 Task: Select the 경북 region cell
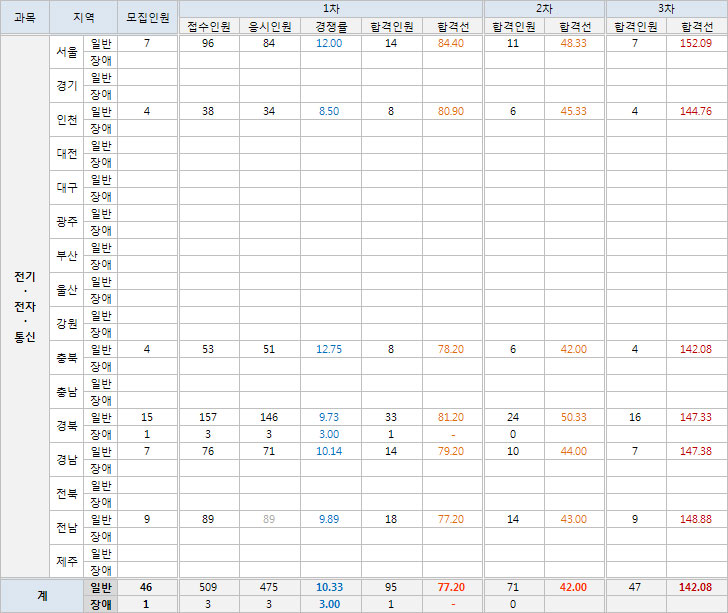coord(67,425)
